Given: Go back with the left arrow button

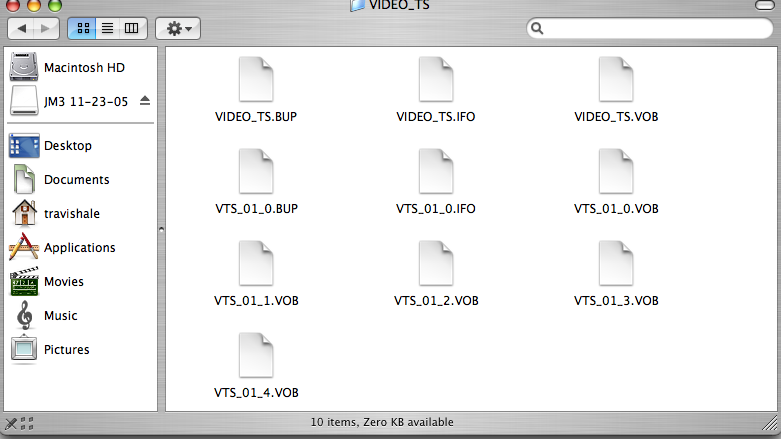Looking at the screenshot, I should coord(21,28).
